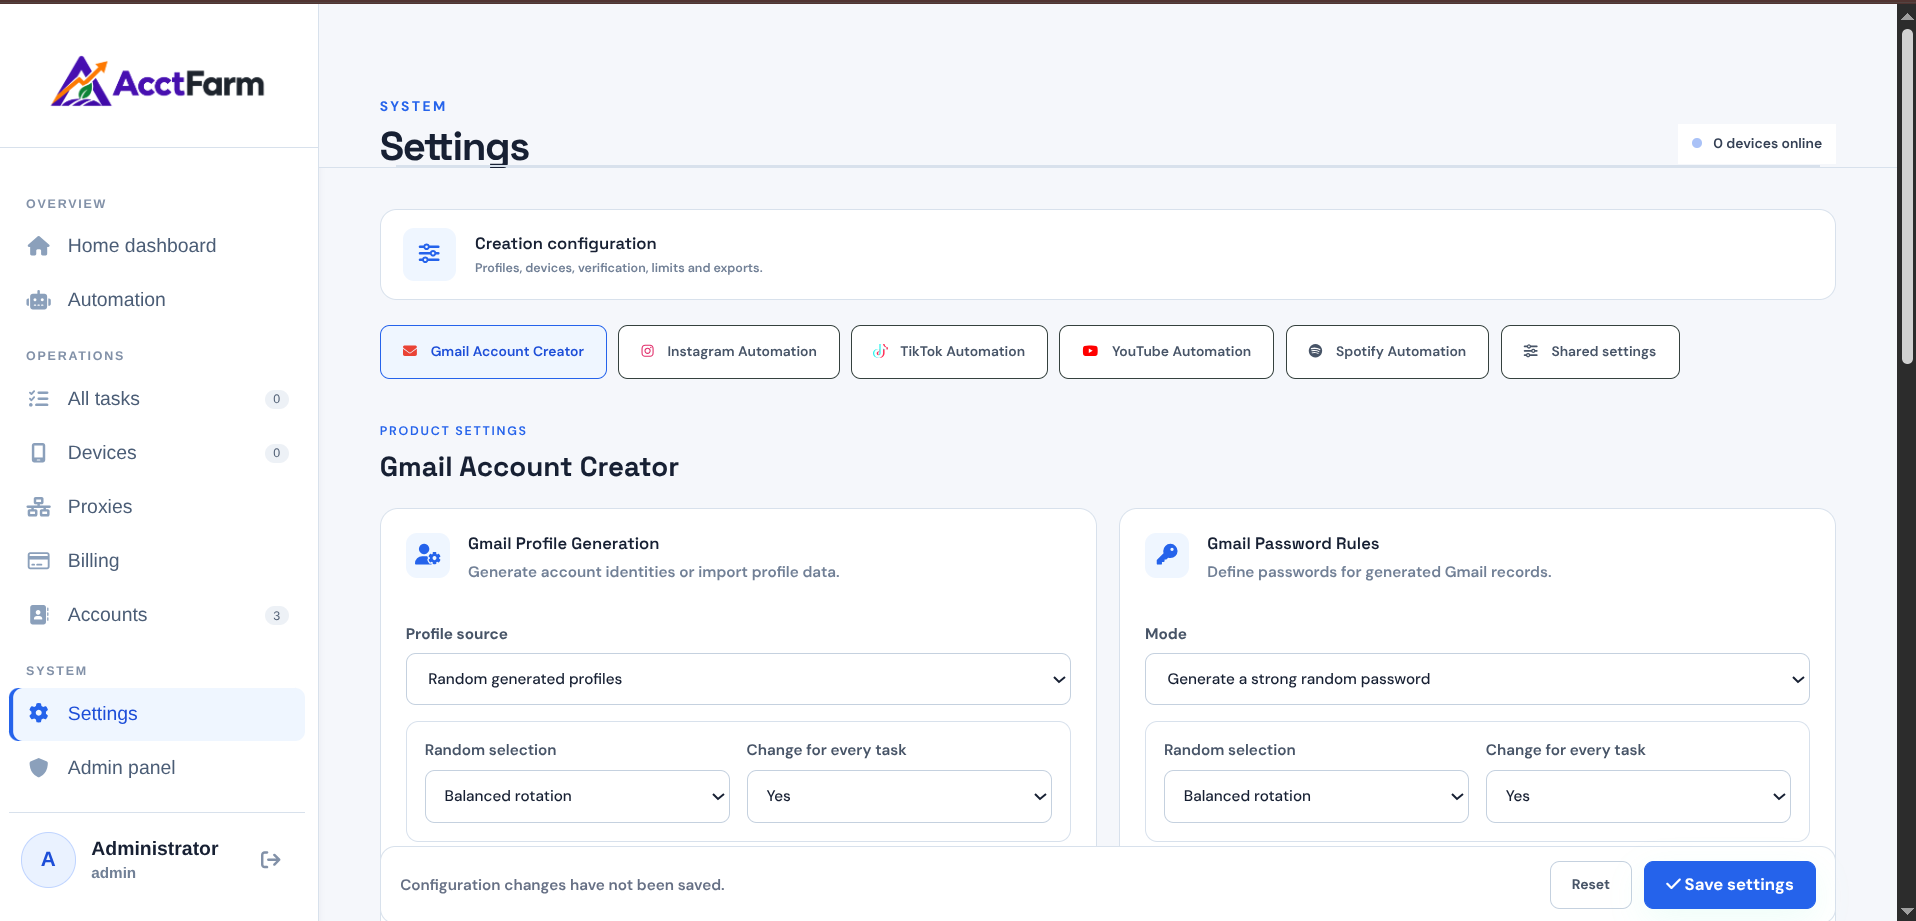Click the Accounts contact-book icon
This screenshot has width=1916, height=921.
pyautogui.click(x=39, y=615)
